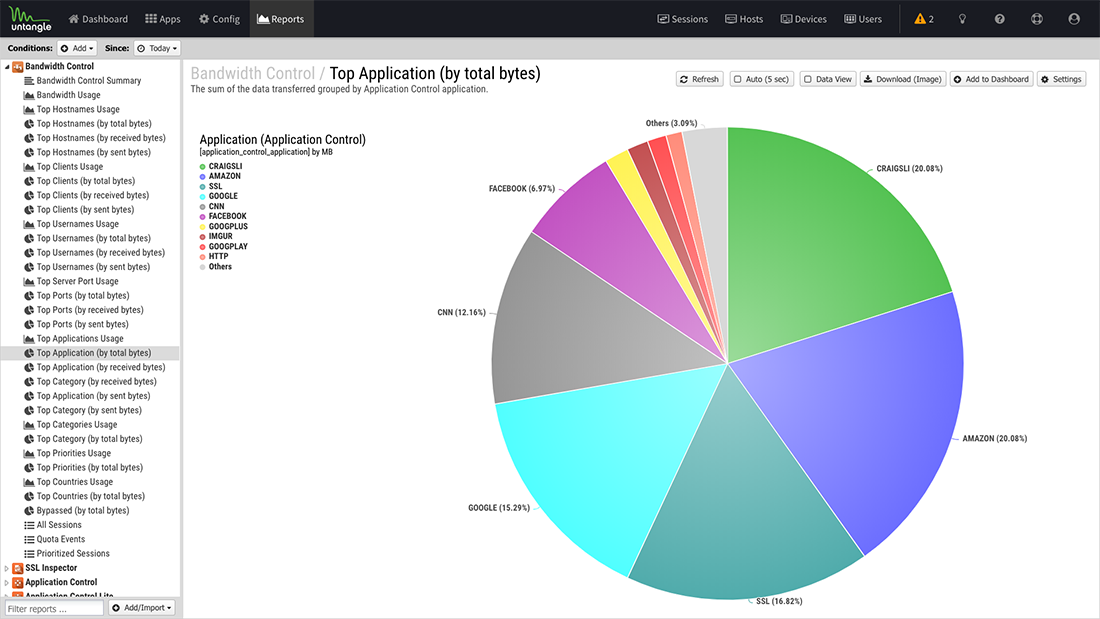Click the Untangle logo
The height and width of the screenshot is (619, 1100).
[x=30, y=19]
